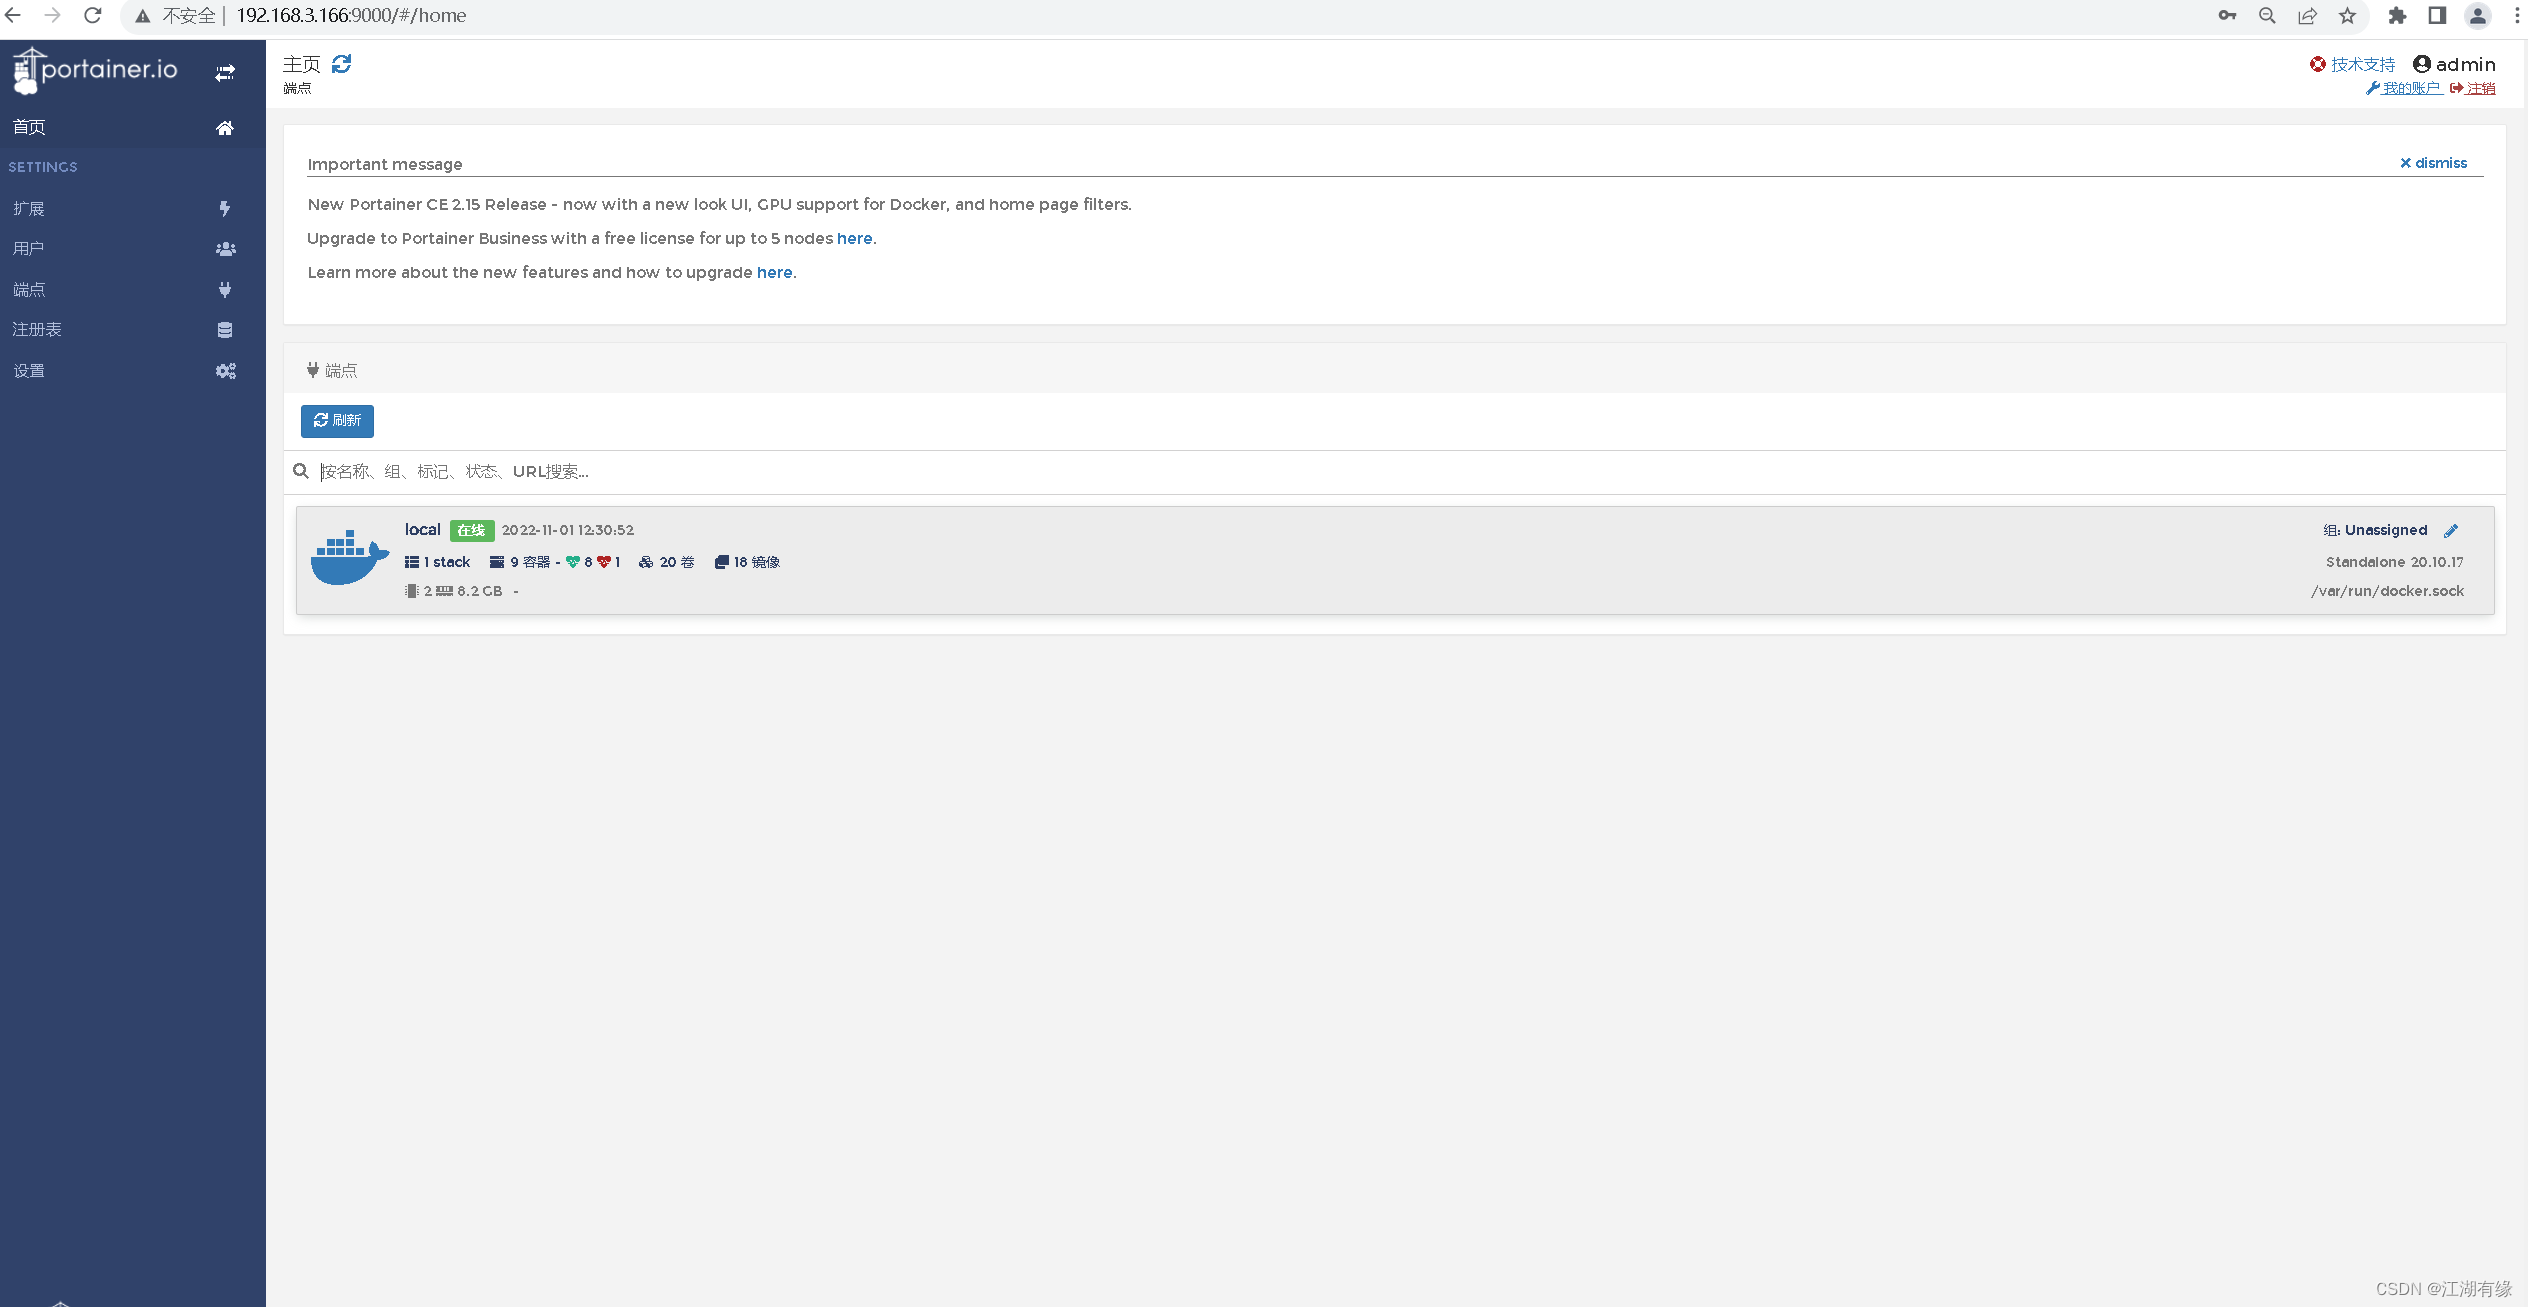Focus the endpoint search input field

coord(900,471)
